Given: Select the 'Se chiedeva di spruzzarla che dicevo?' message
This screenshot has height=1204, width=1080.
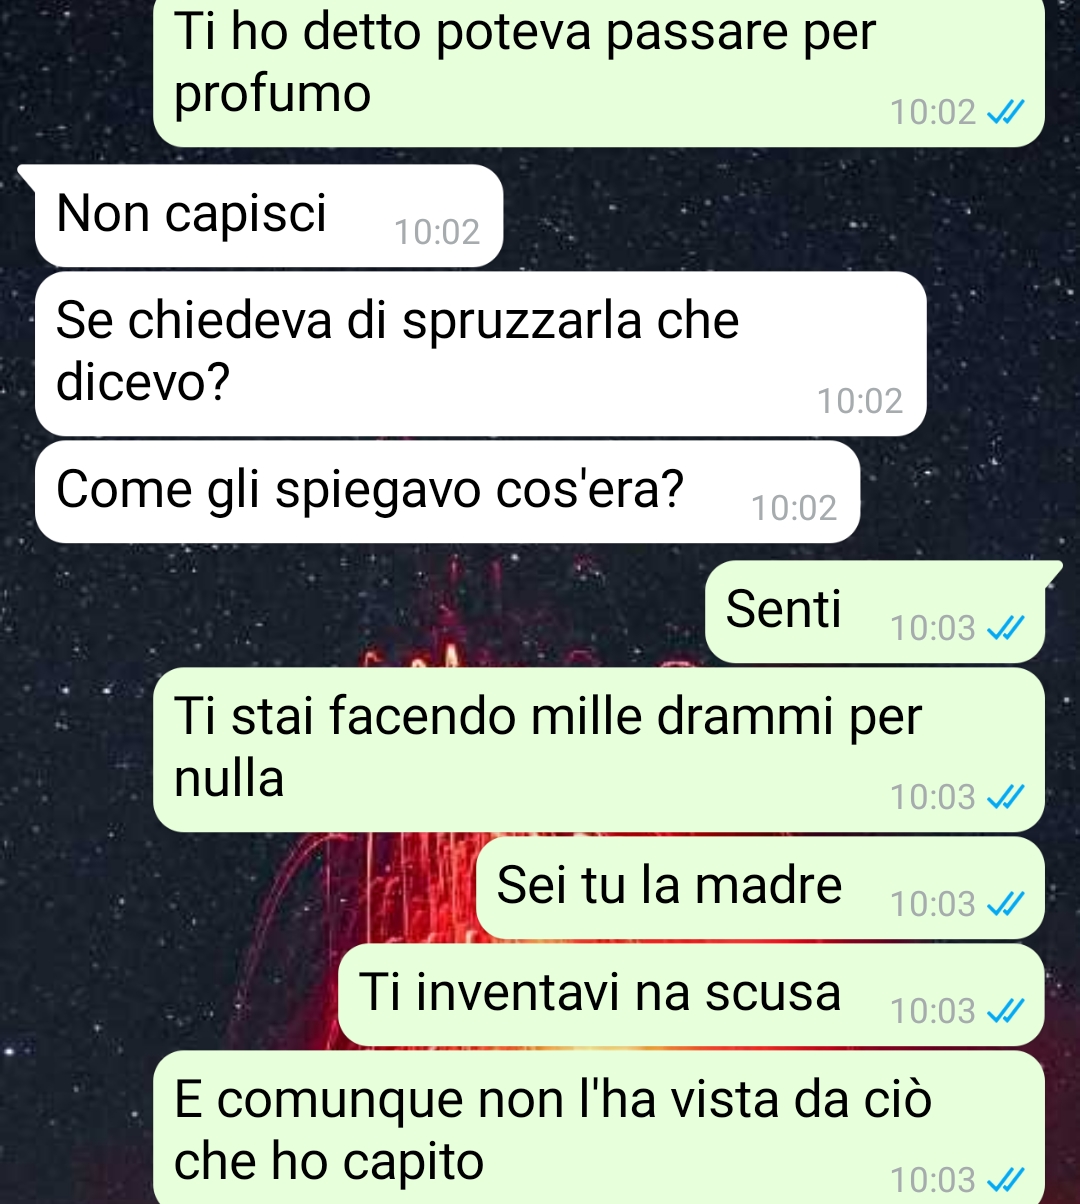Looking at the screenshot, I should 481,354.
